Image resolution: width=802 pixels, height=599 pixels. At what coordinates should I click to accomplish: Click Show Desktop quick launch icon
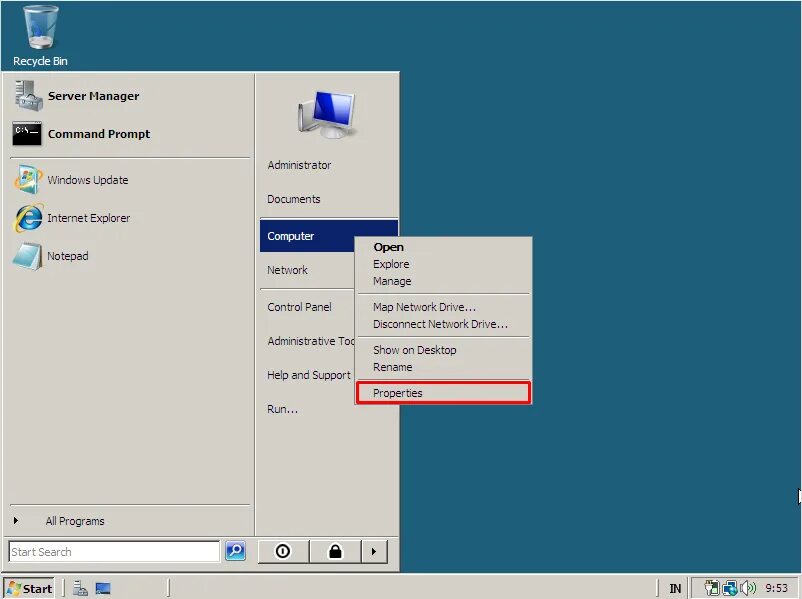coord(103,588)
